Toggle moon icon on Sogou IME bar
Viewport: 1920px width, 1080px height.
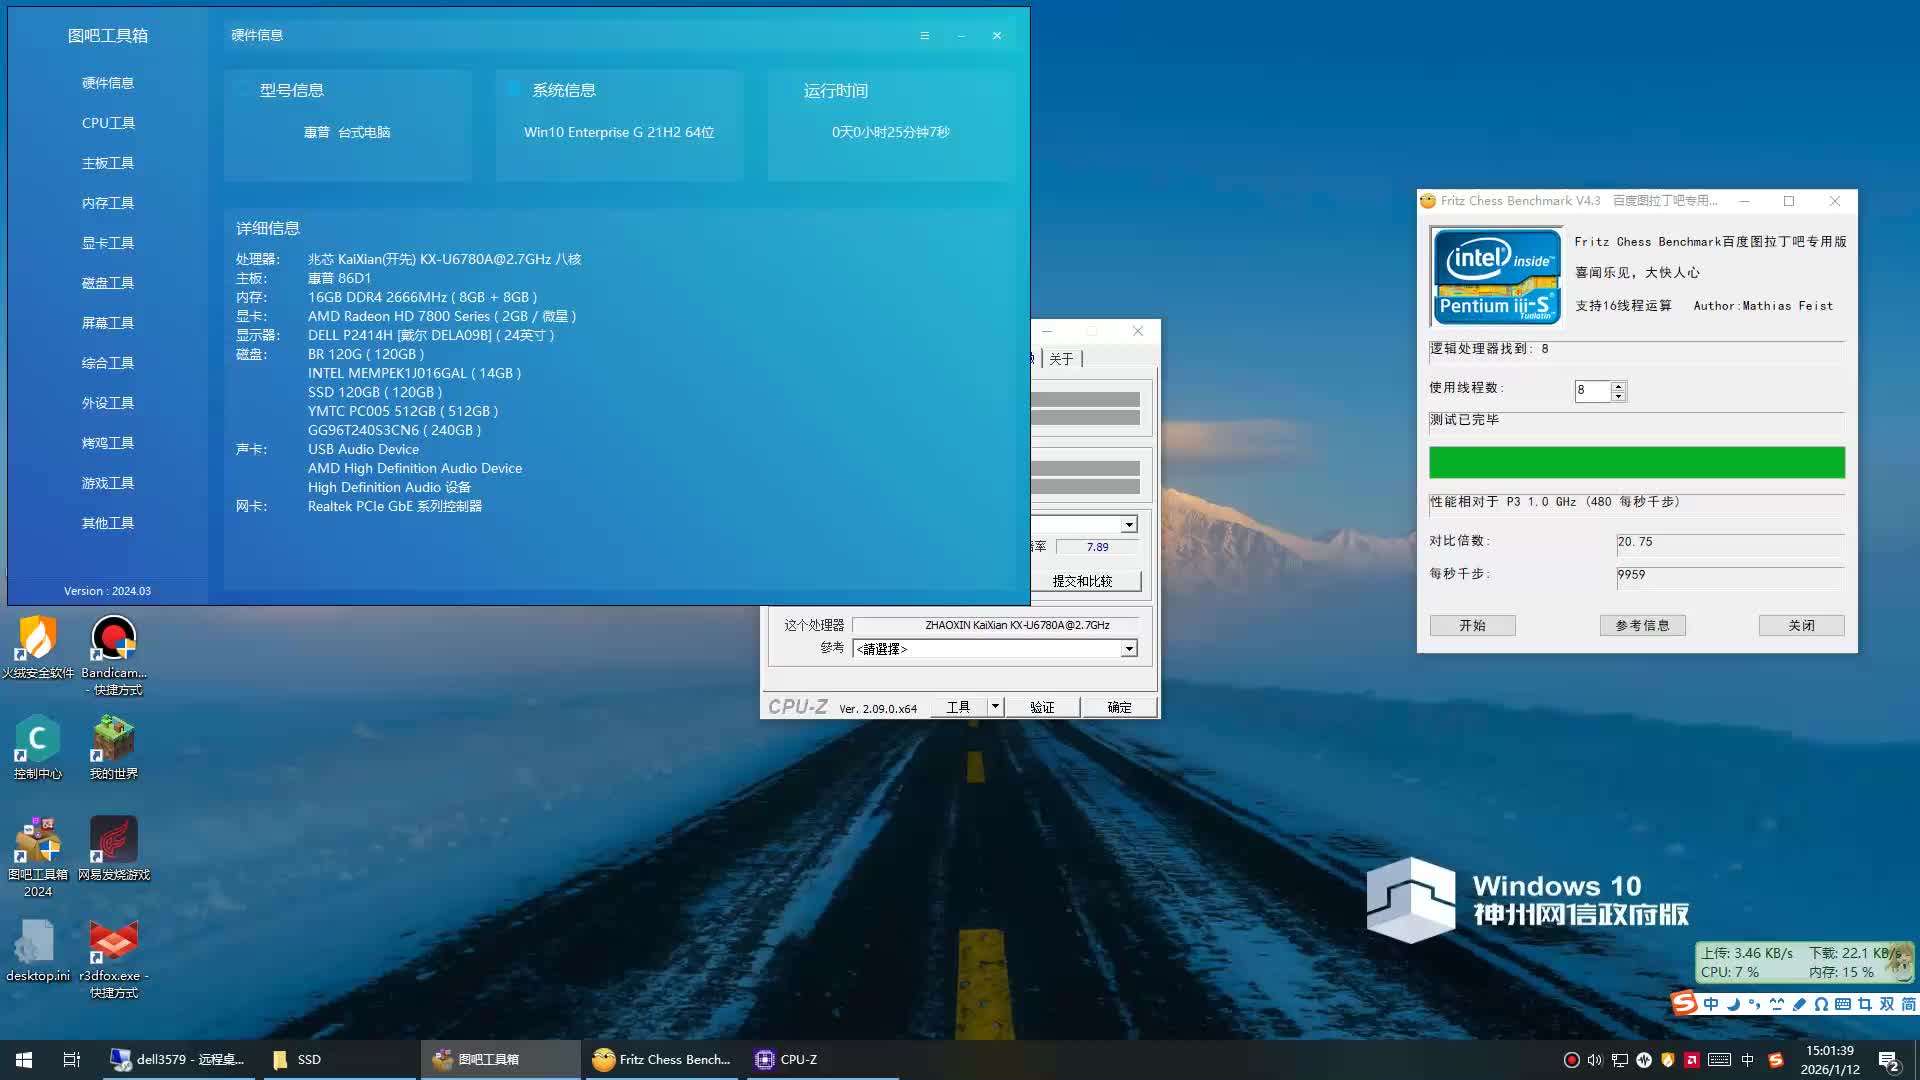coord(1733,1004)
